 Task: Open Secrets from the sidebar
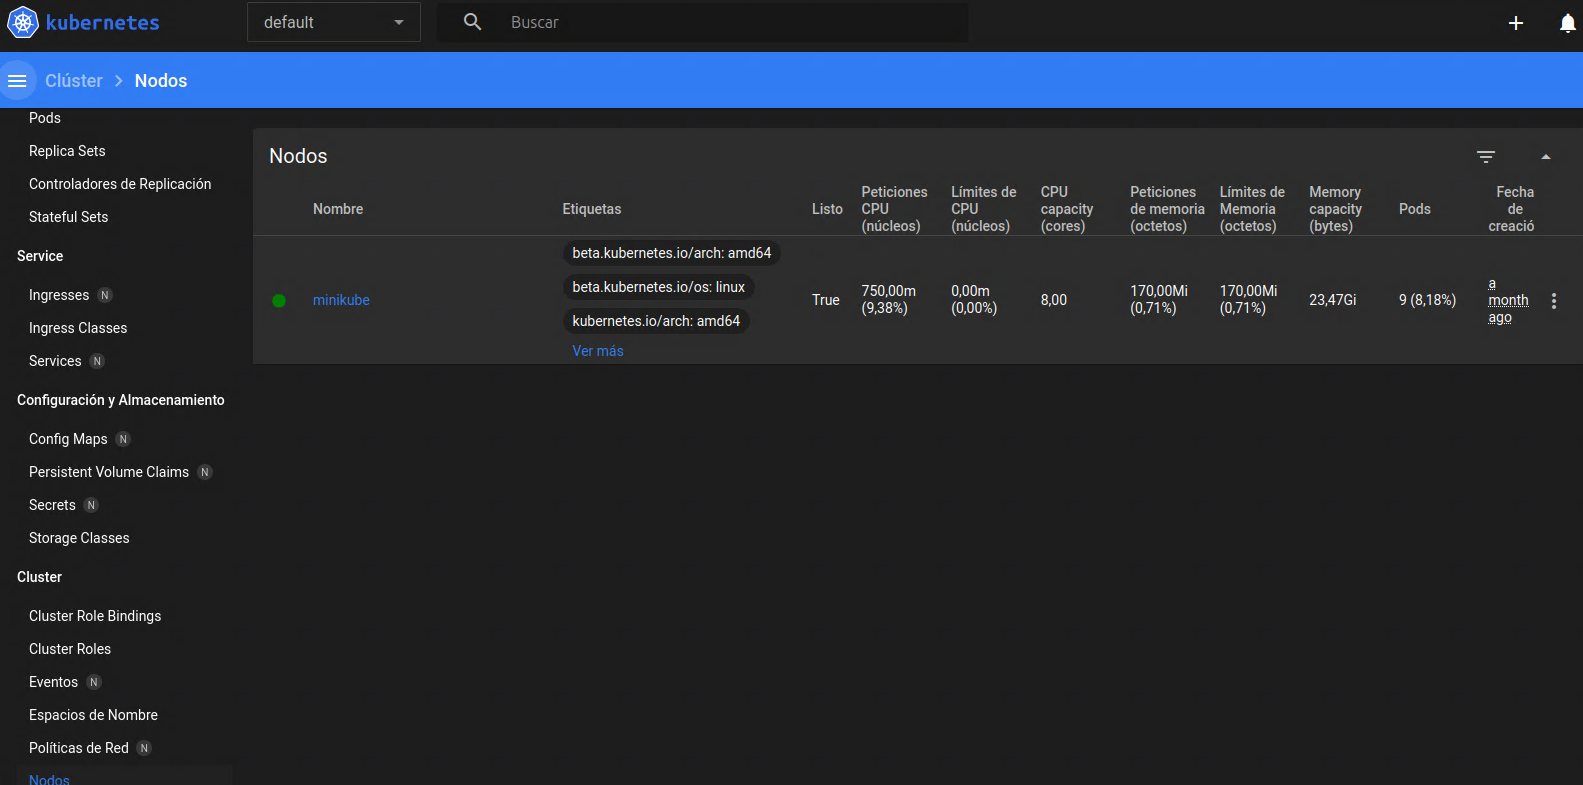point(52,505)
